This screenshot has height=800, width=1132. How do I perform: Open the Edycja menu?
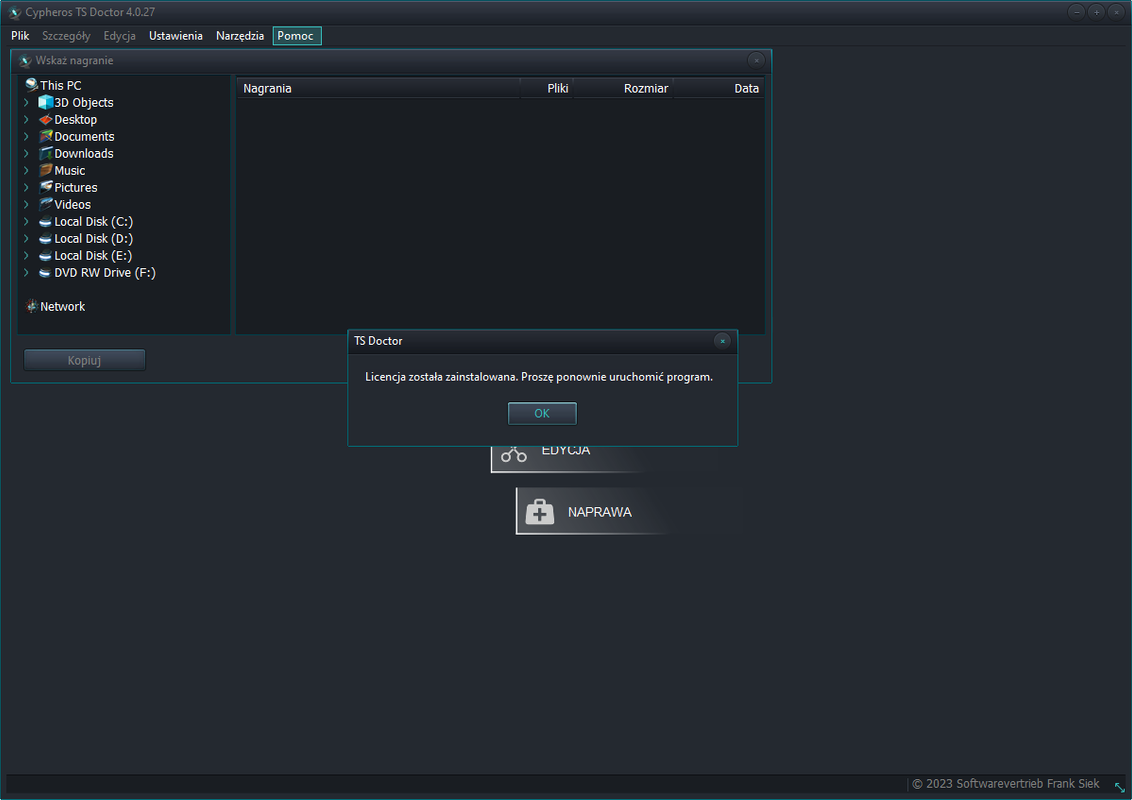click(x=119, y=35)
